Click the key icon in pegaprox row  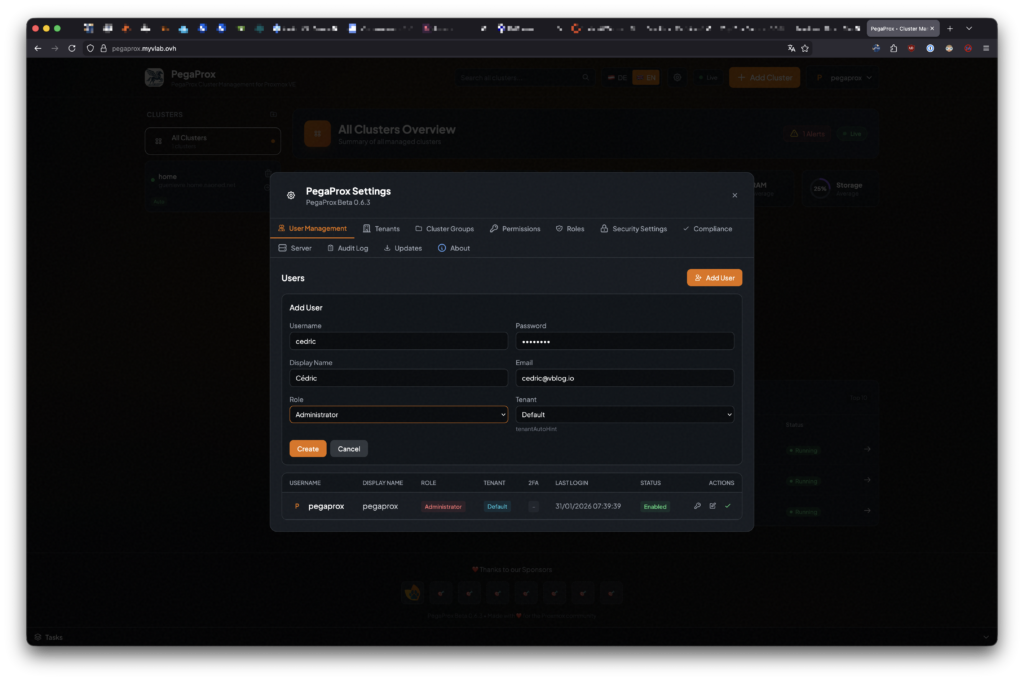pos(697,506)
